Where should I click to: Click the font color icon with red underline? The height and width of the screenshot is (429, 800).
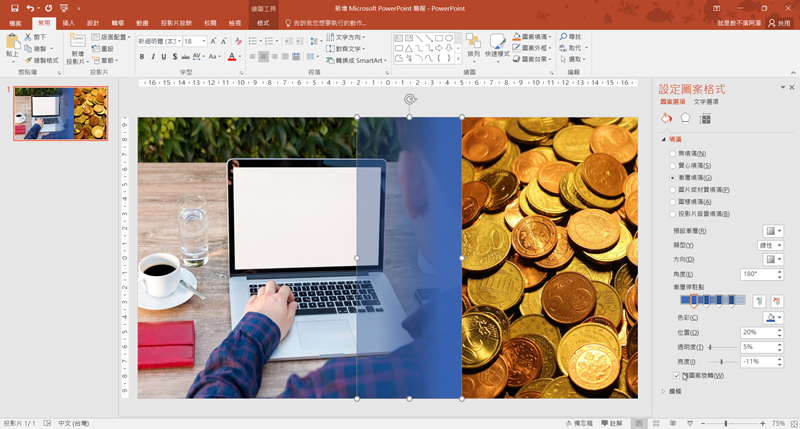coord(232,57)
